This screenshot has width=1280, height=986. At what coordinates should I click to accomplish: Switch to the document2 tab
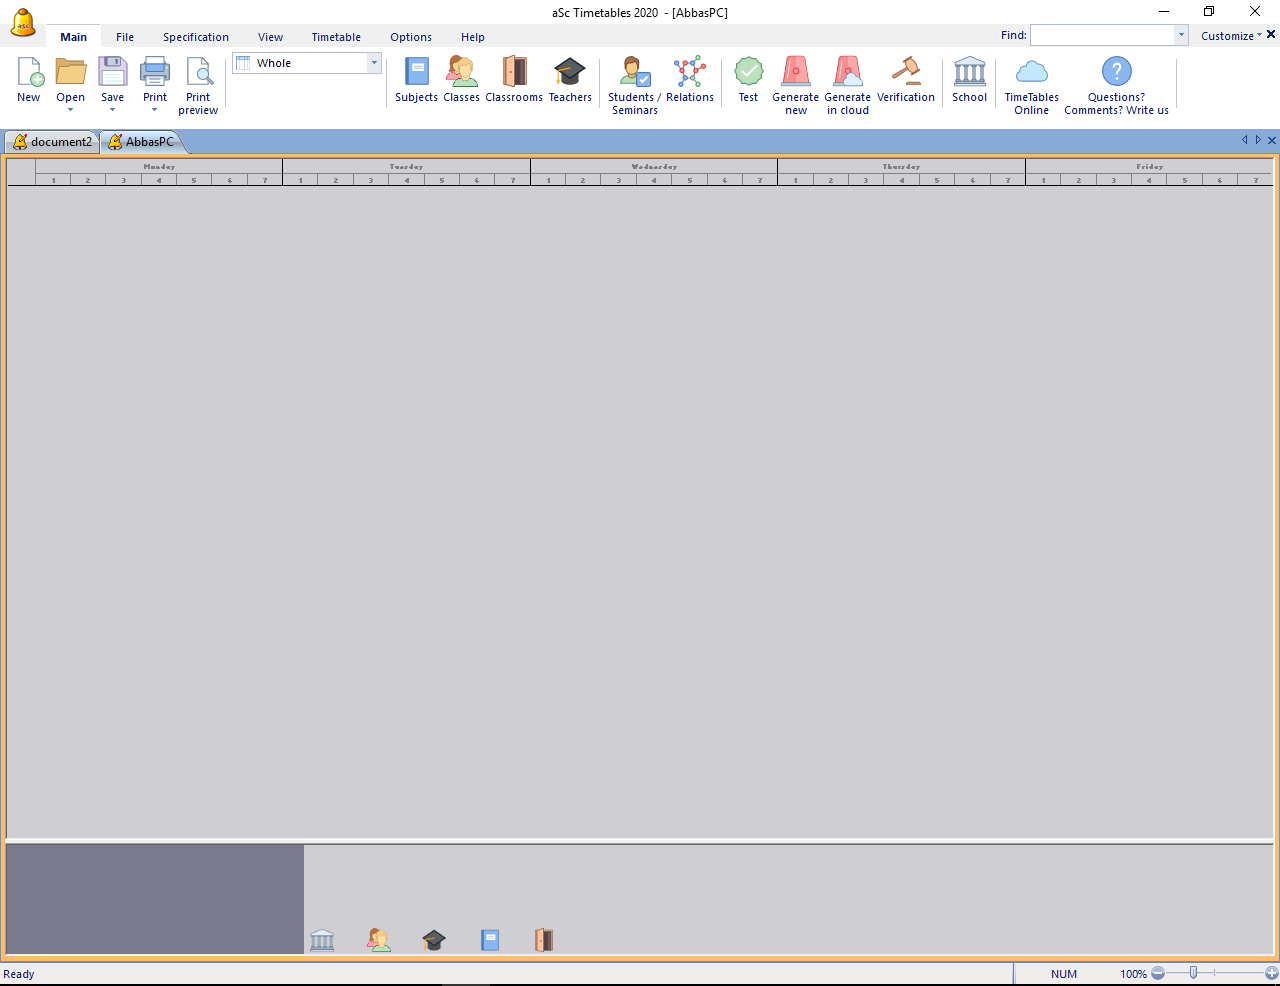(52, 142)
